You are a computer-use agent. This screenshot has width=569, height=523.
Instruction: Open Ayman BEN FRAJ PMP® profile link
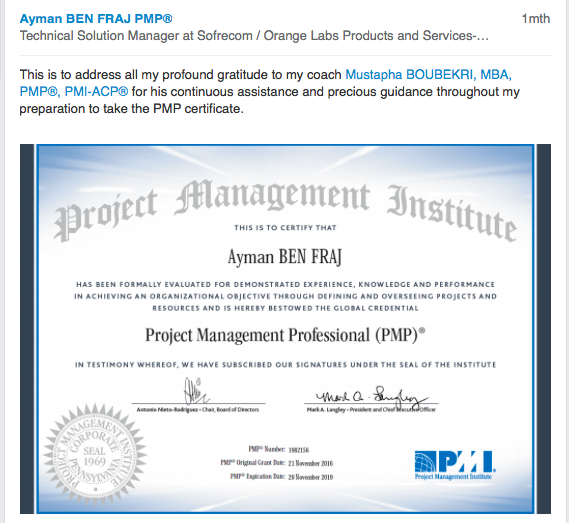coord(96,19)
